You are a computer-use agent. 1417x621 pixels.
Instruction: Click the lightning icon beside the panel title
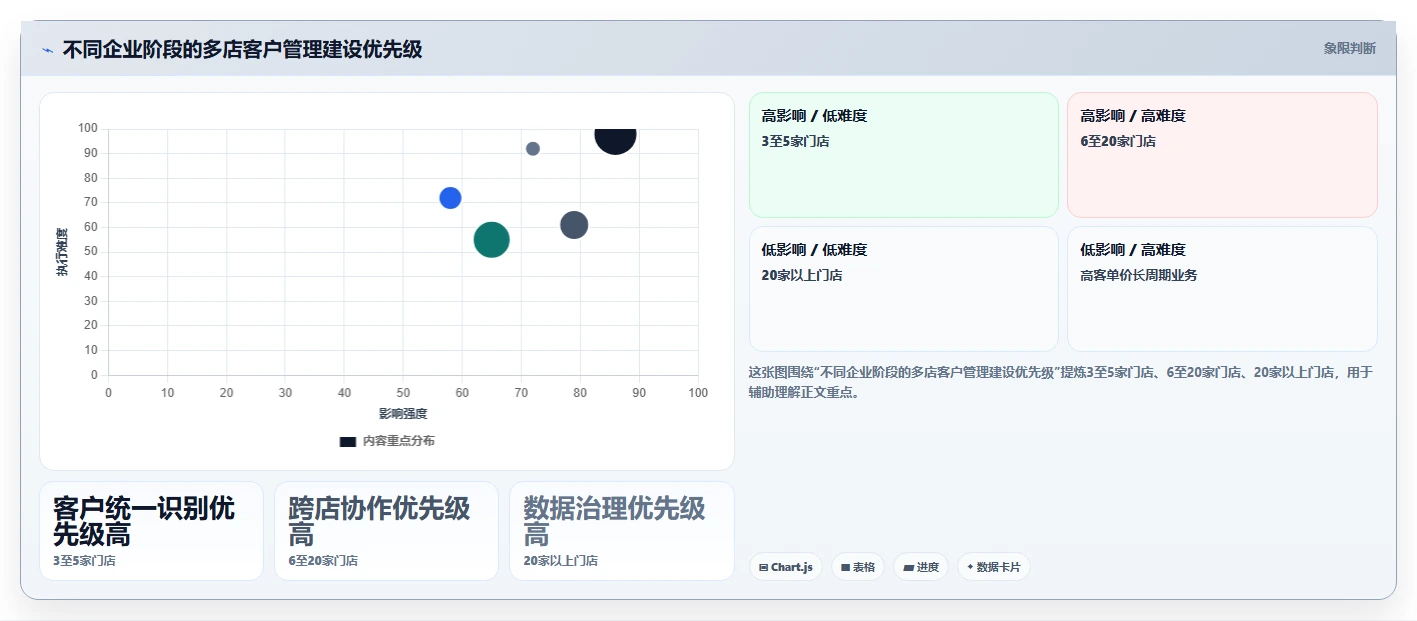(47, 50)
